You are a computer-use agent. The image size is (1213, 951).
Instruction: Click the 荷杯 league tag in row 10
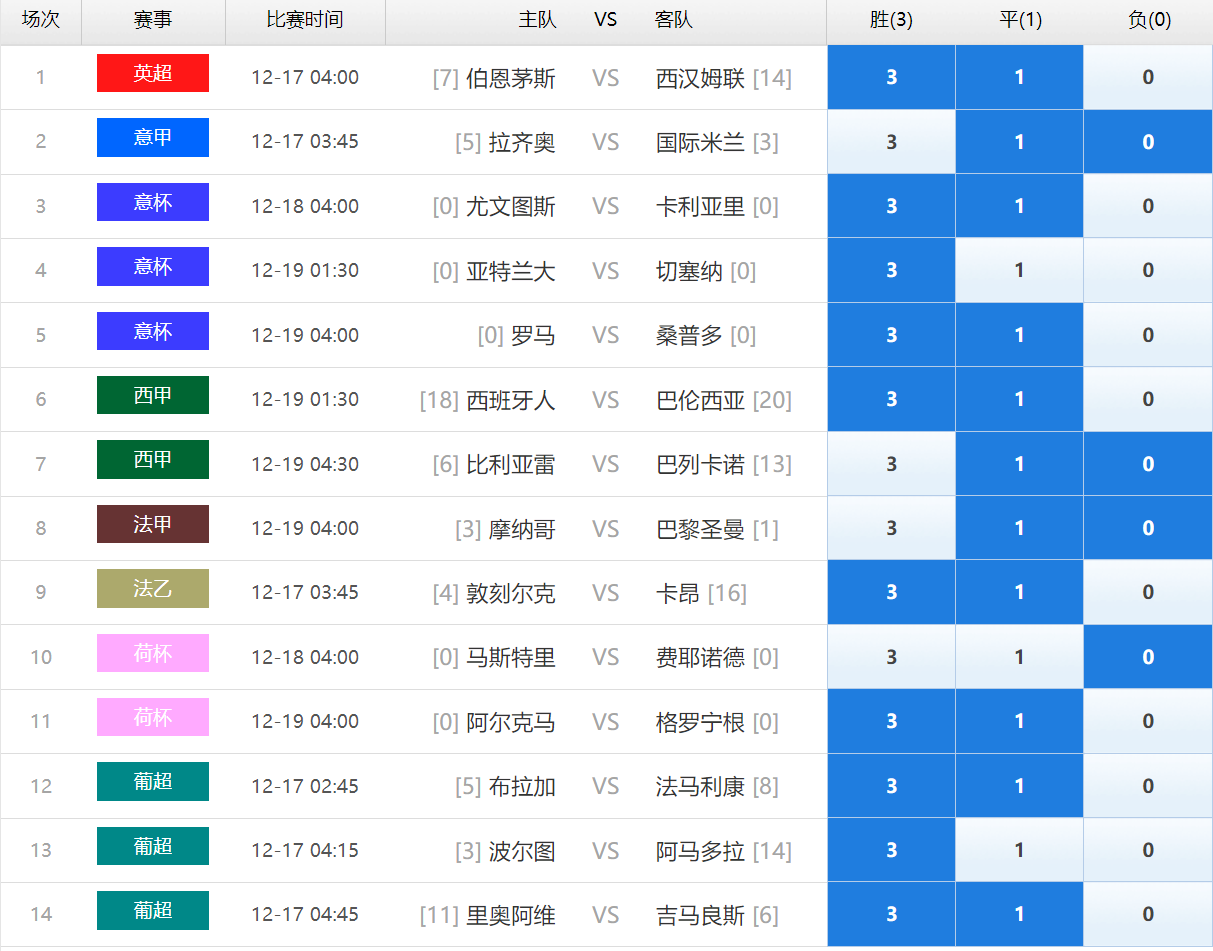153,653
